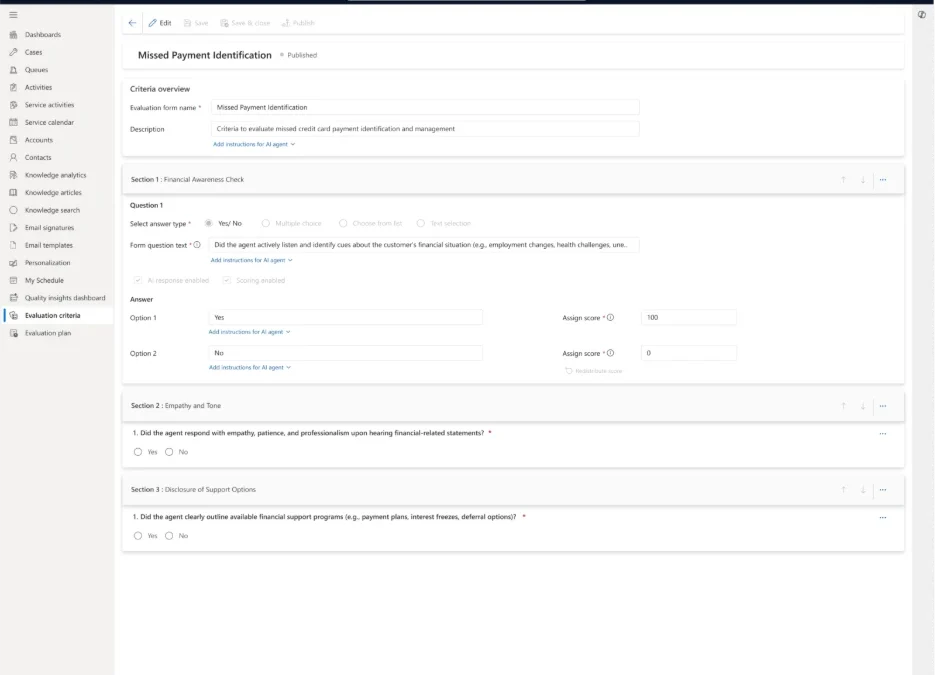
Task: Expand Add instructions for AI agent under Option 1
Action: point(249,332)
